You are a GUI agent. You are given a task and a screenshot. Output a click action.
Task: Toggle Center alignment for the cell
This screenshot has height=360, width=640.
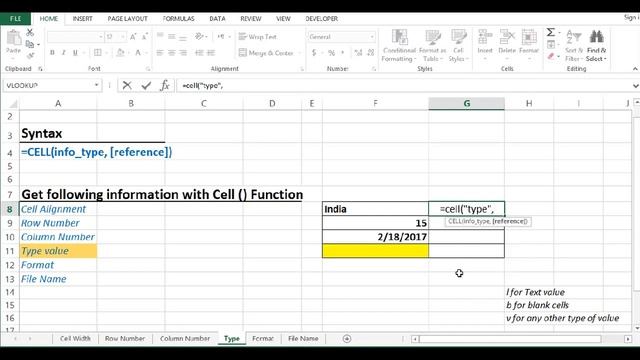pos(172,53)
